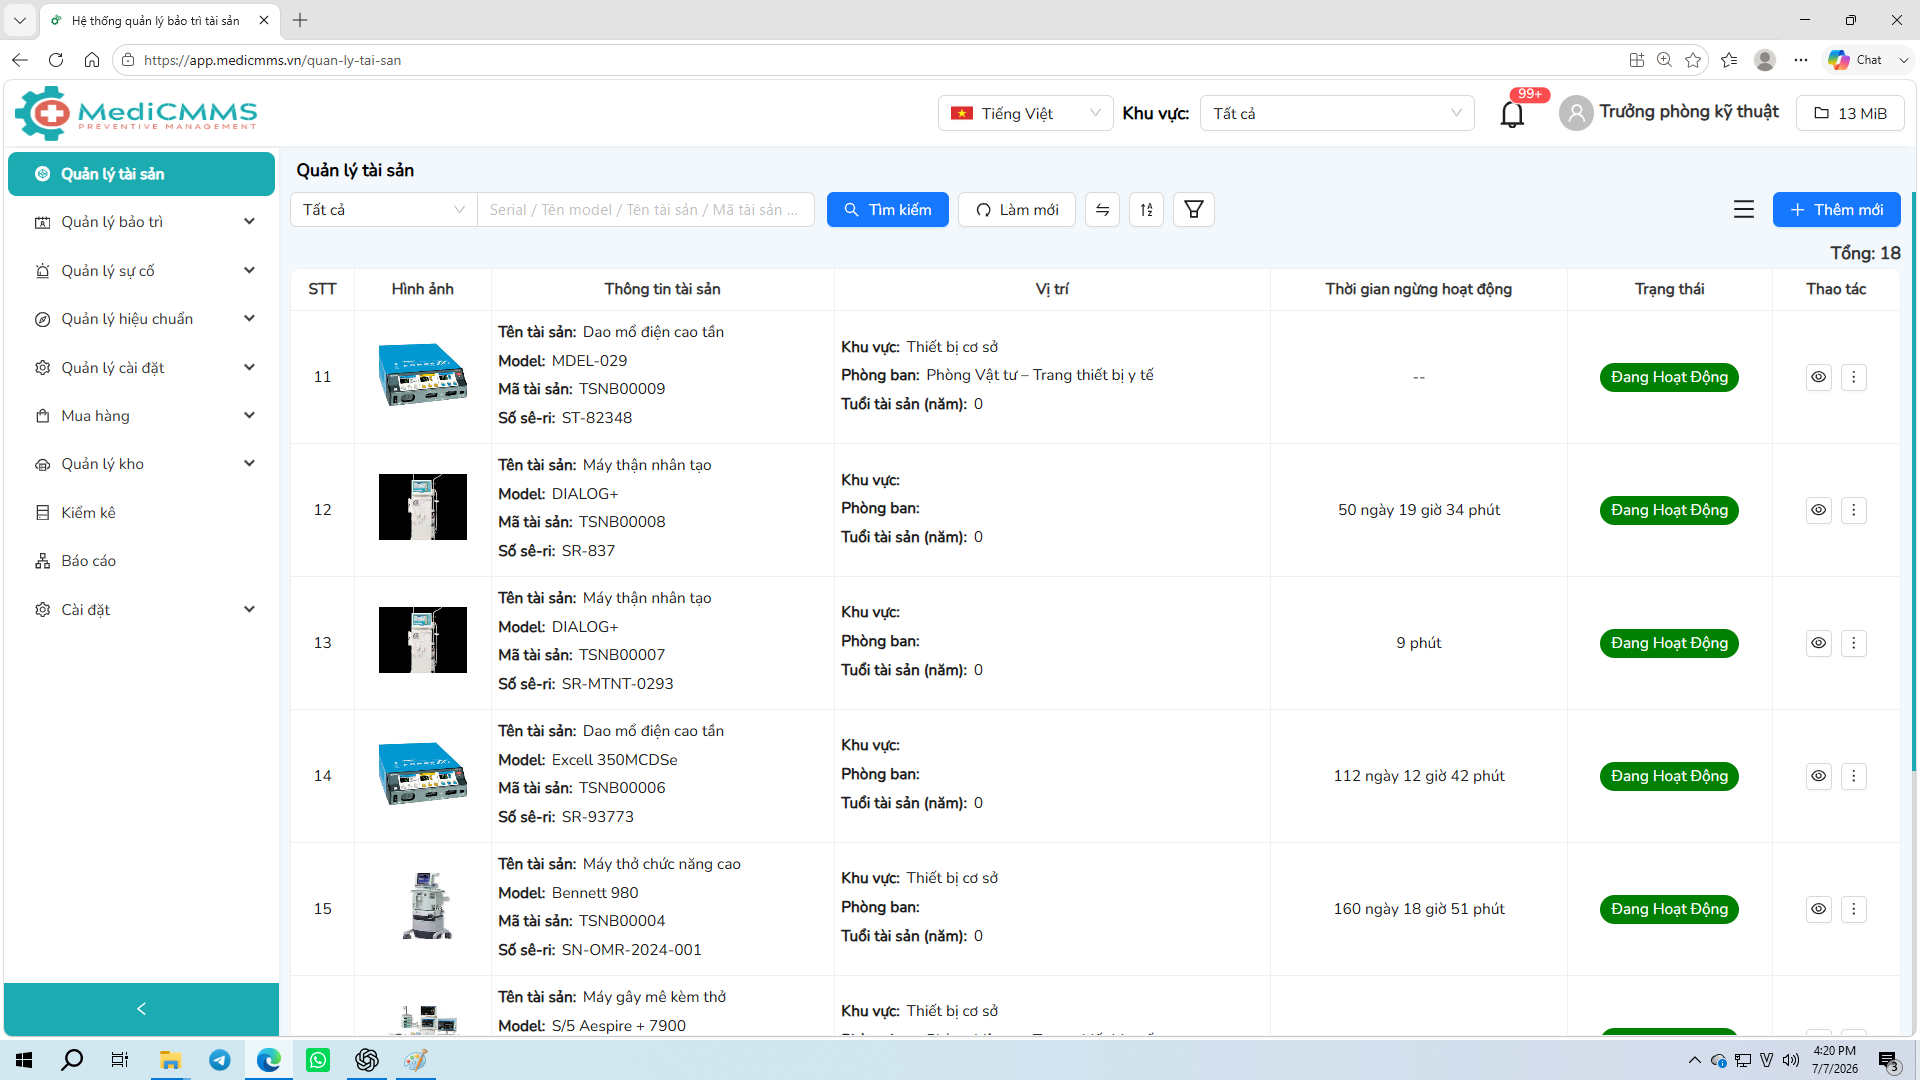The width and height of the screenshot is (1920, 1080).
Task: Click the sort order icon
Action: (x=1146, y=210)
